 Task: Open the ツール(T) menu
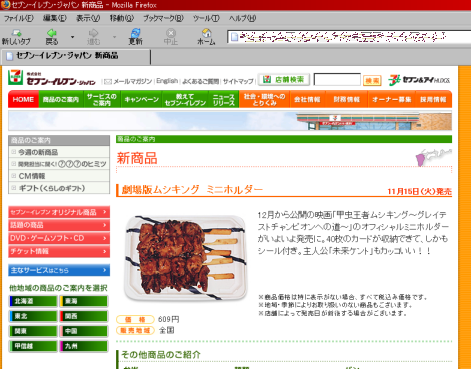206,18
